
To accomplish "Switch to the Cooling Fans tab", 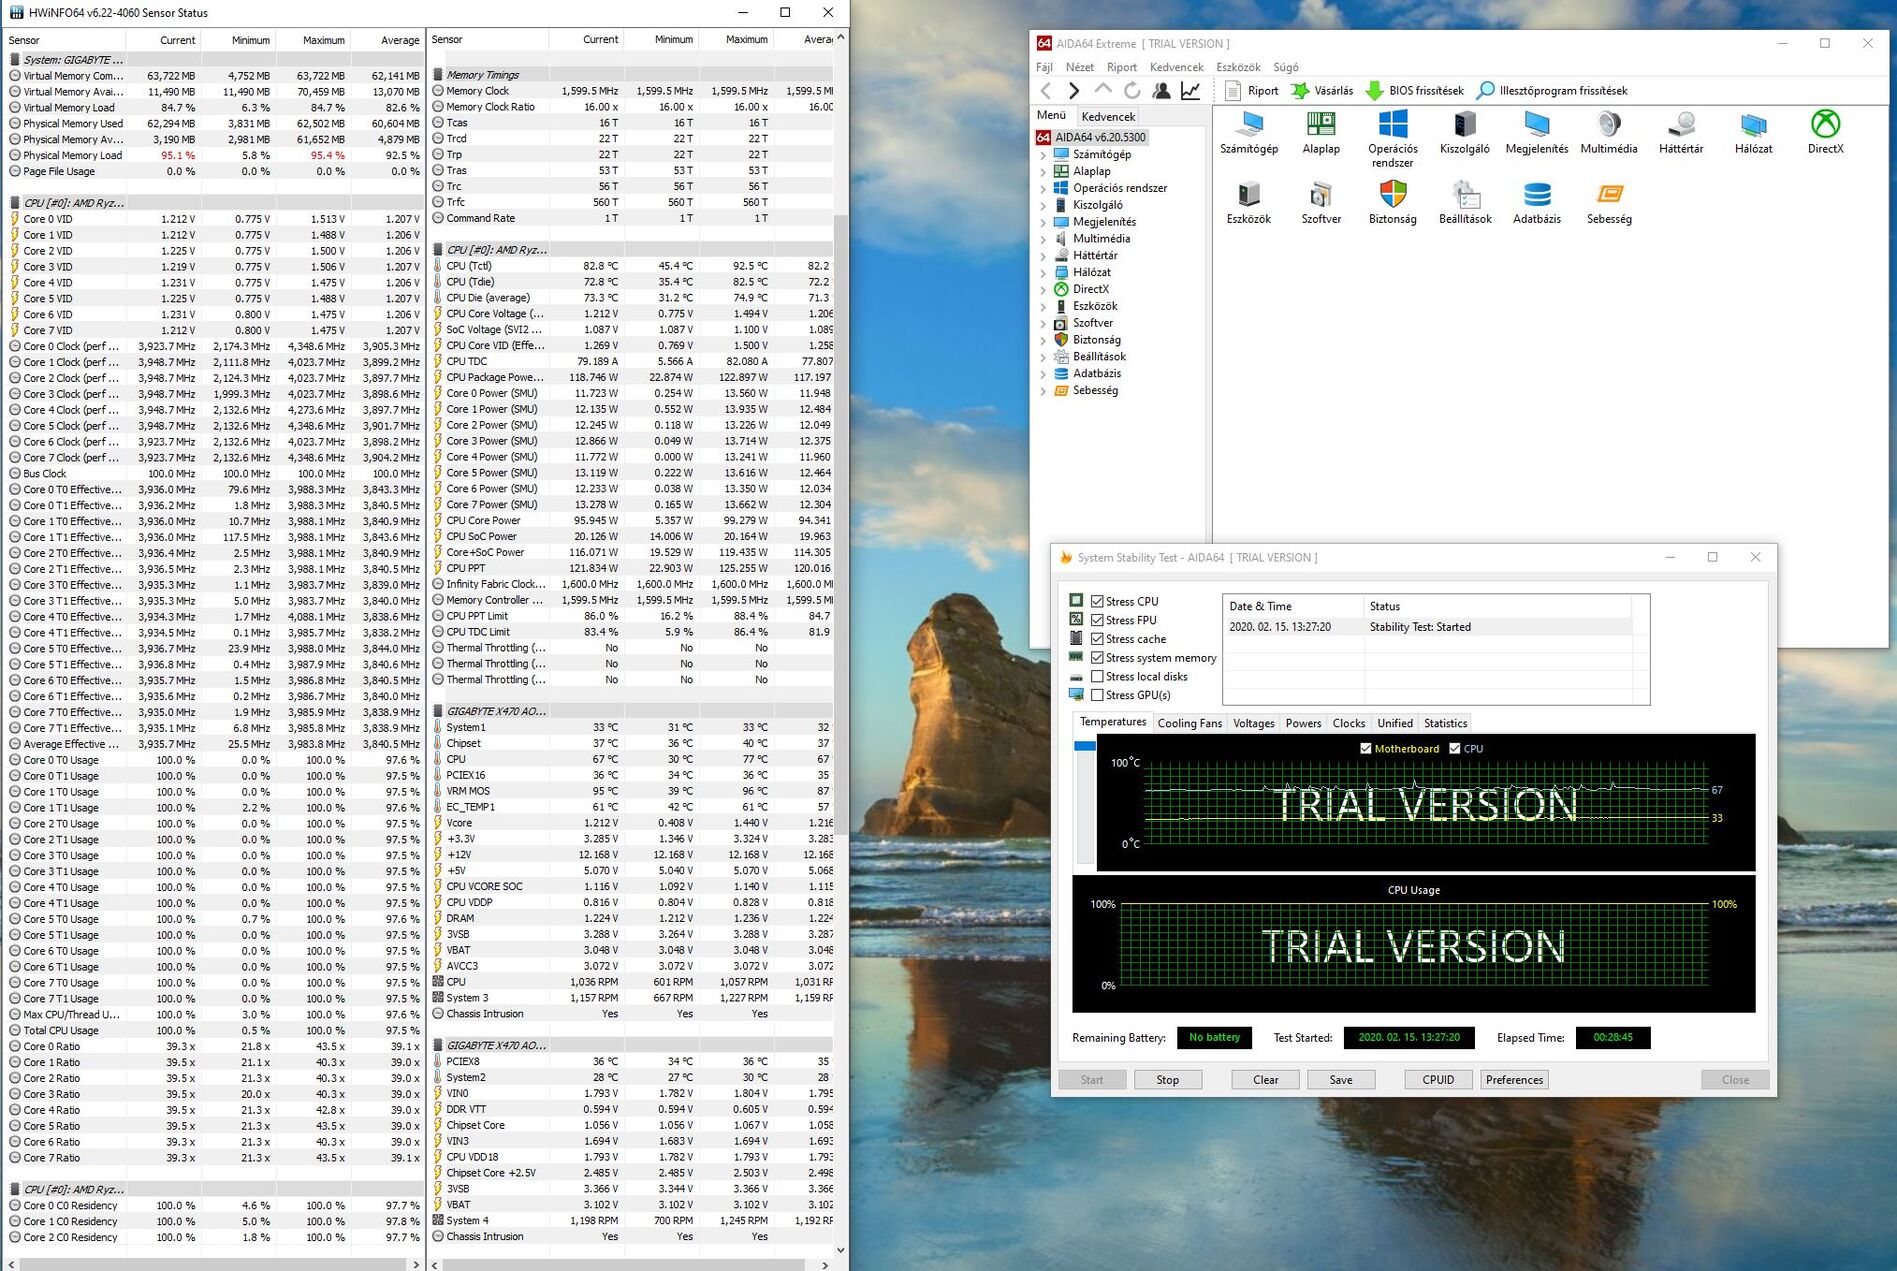I will tap(1190, 723).
